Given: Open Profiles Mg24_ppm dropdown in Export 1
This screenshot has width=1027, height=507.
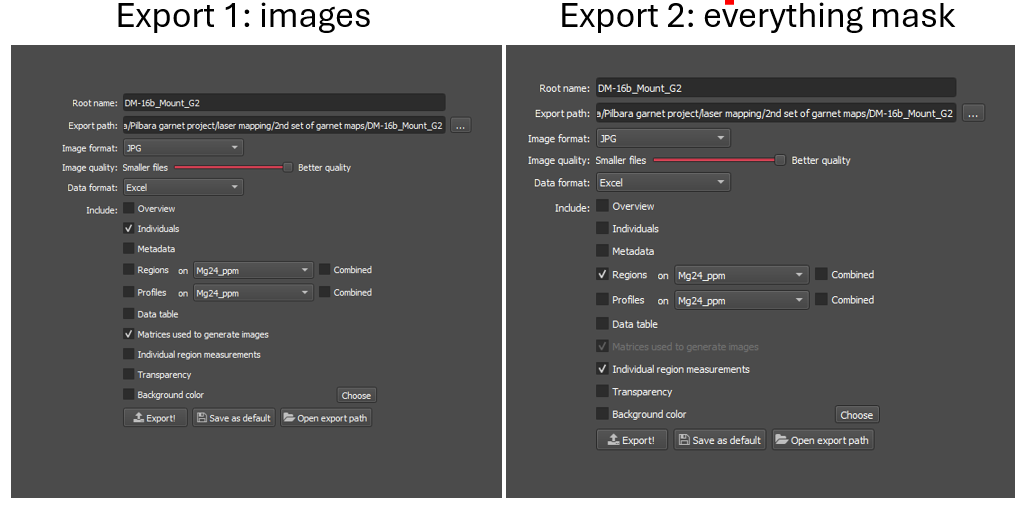Looking at the screenshot, I should click(x=252, y=293).
